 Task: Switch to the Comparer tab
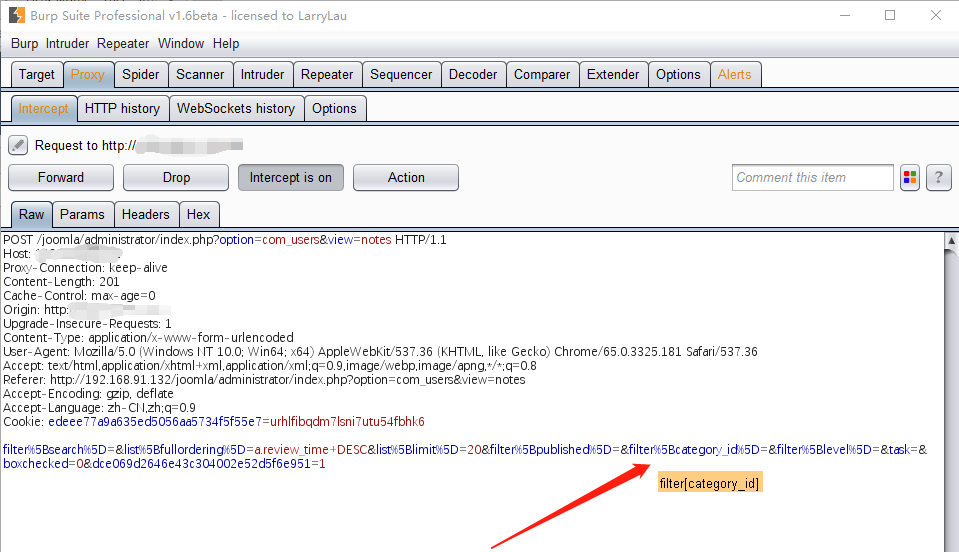[542, 75]
